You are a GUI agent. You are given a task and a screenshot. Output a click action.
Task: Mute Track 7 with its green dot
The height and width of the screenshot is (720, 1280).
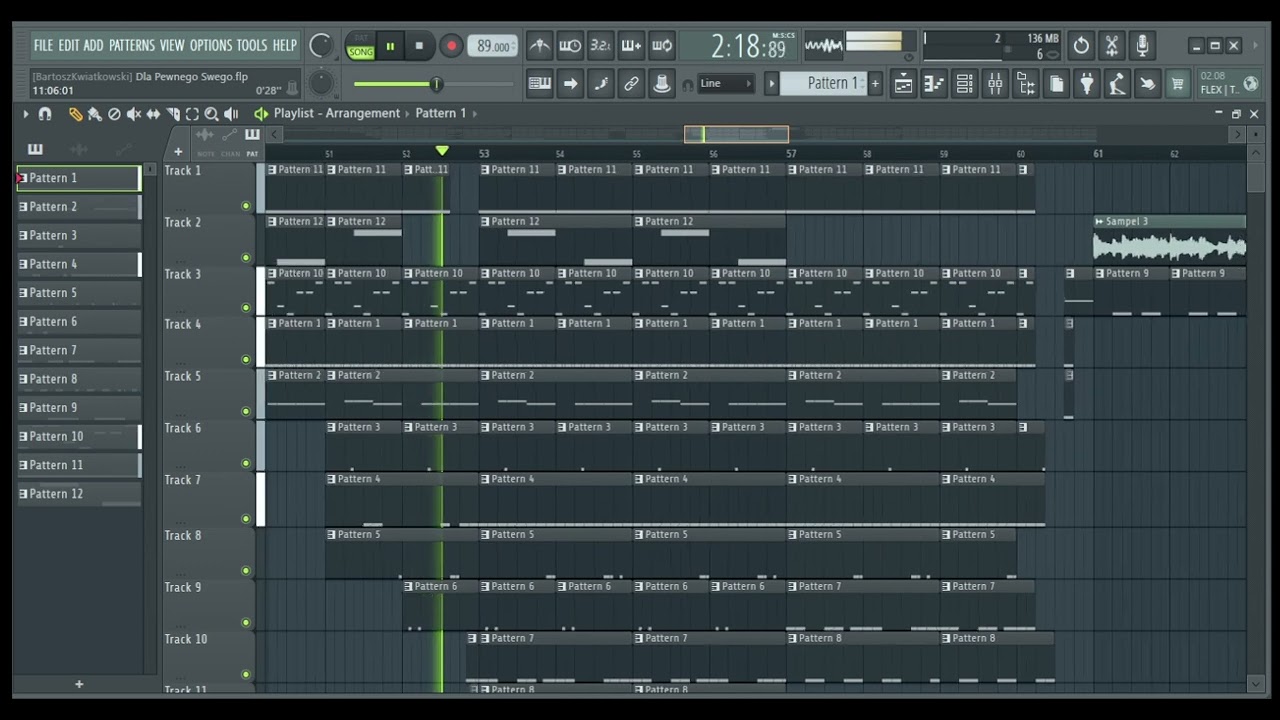pos(246,518)
